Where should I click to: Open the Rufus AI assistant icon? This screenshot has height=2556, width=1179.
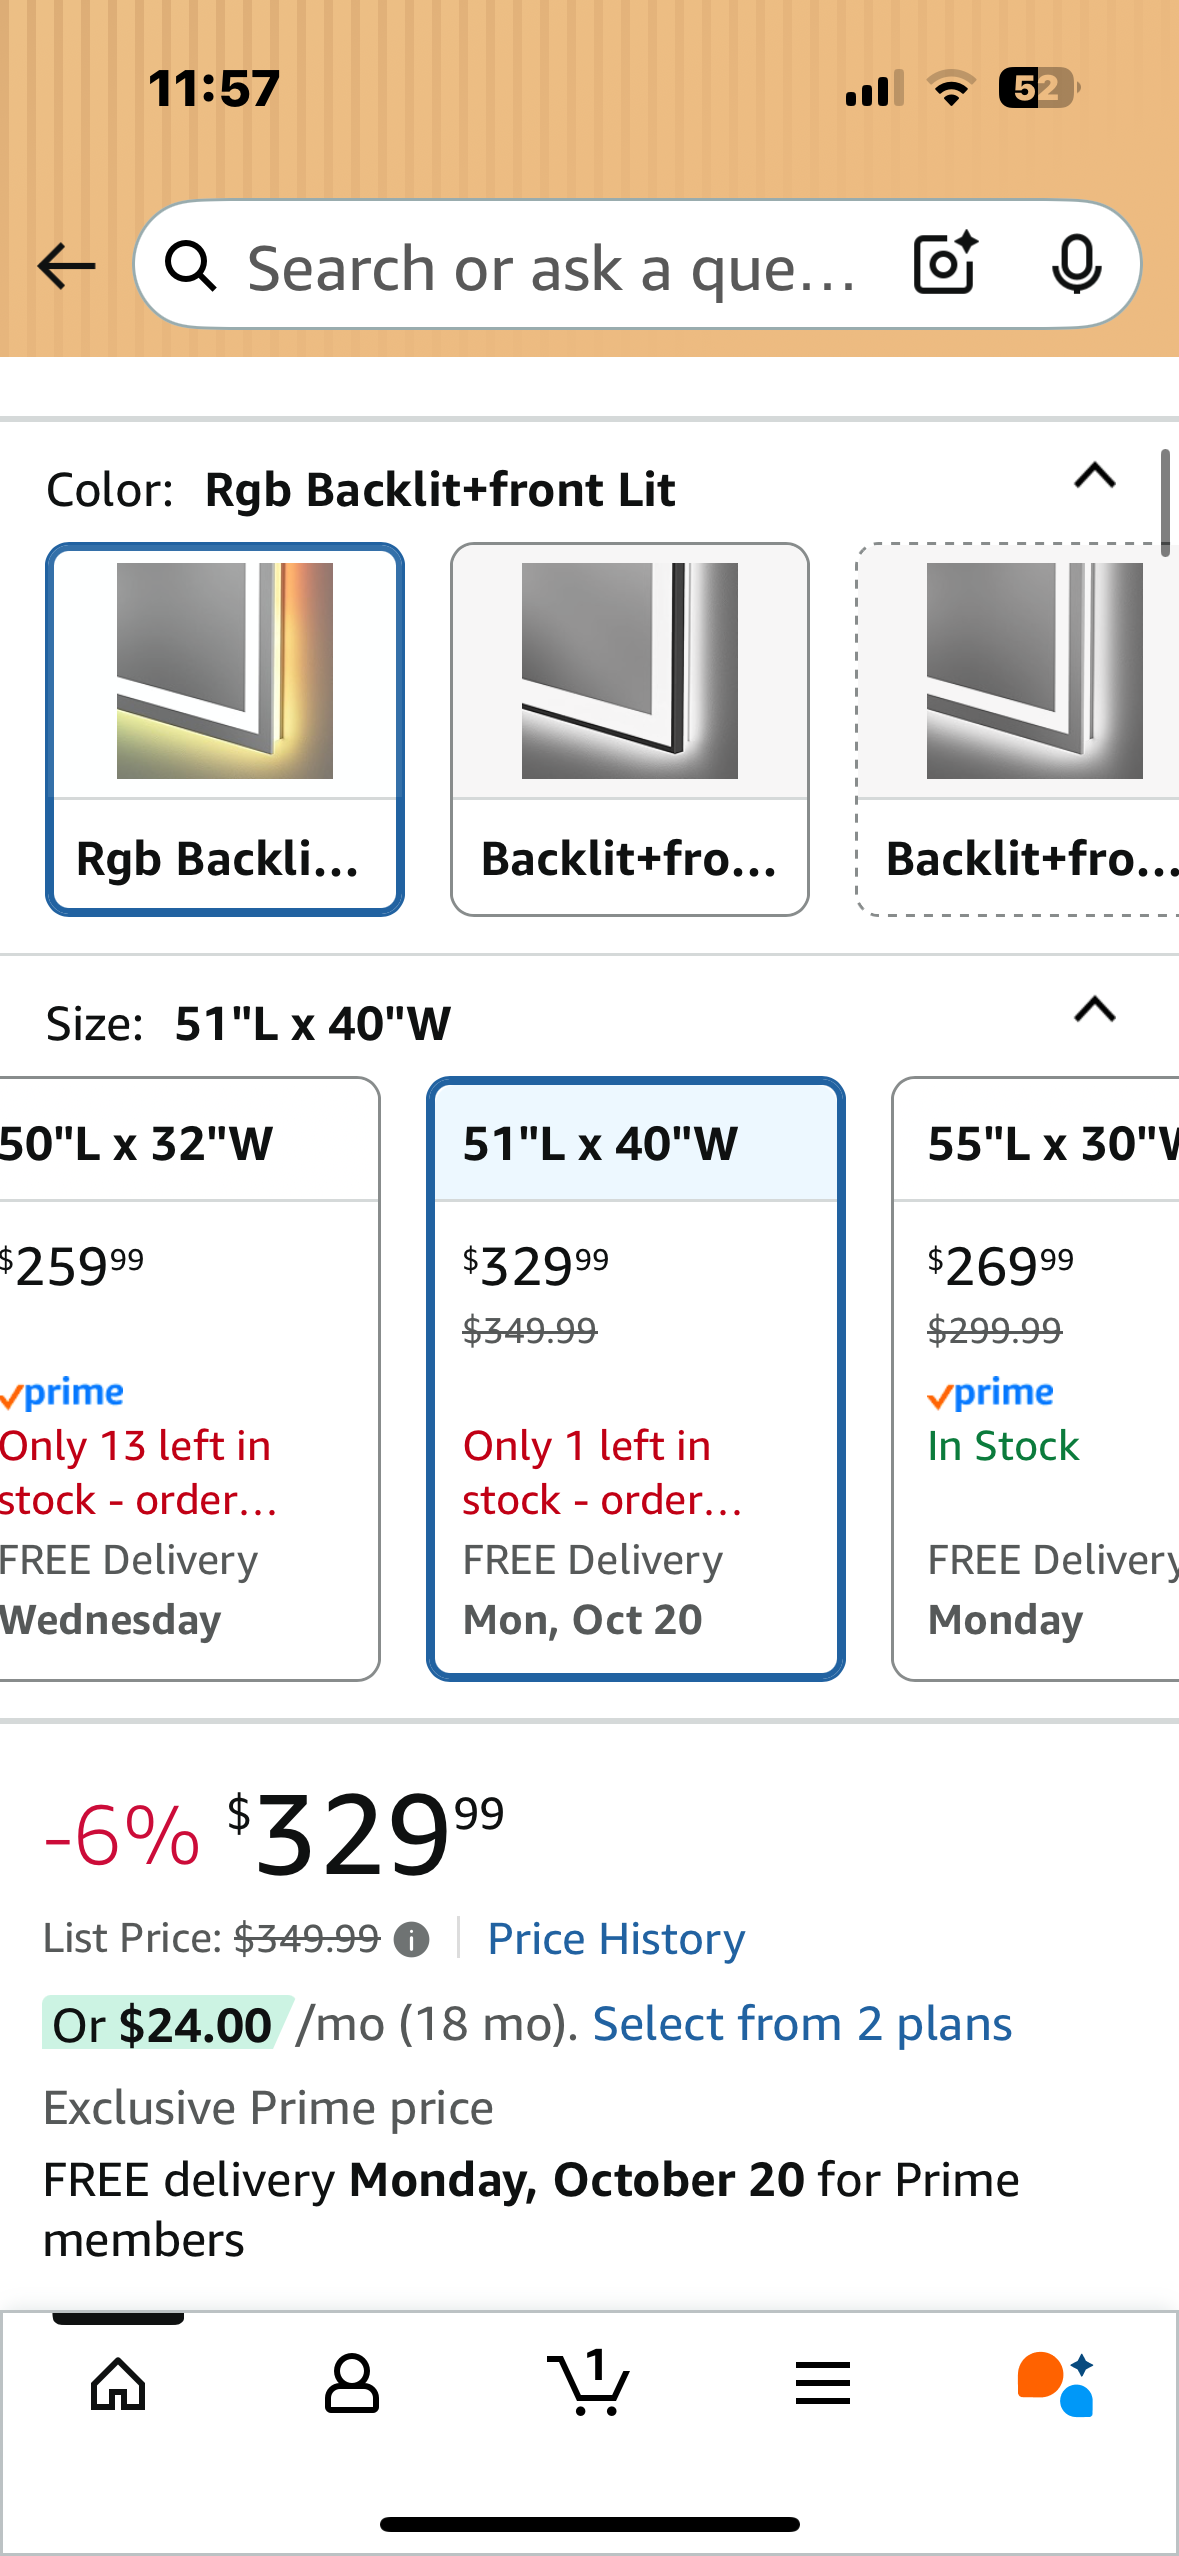(x=1056, y=2384)
